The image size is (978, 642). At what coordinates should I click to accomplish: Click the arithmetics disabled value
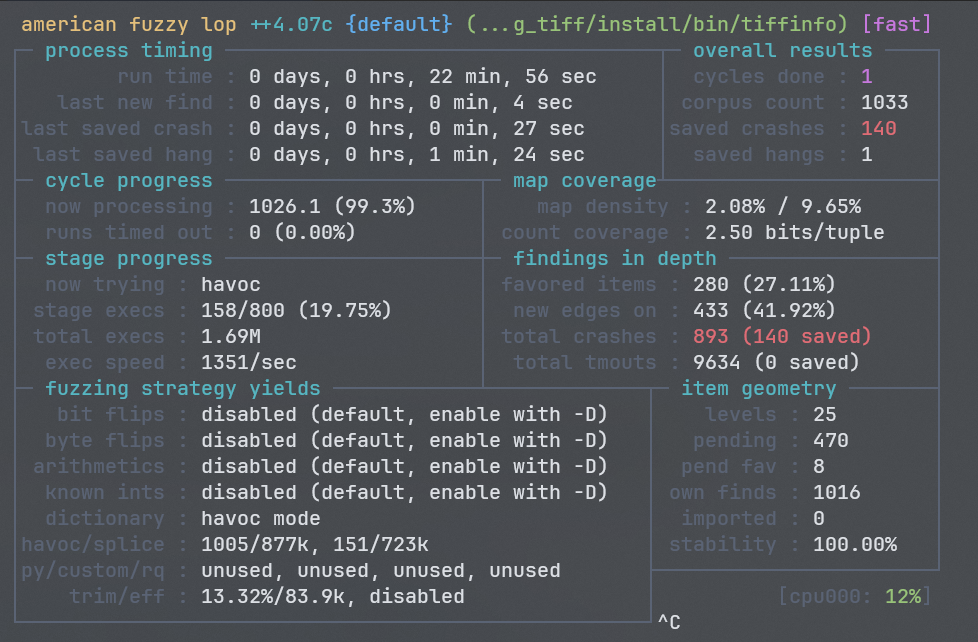pos(404,467)
